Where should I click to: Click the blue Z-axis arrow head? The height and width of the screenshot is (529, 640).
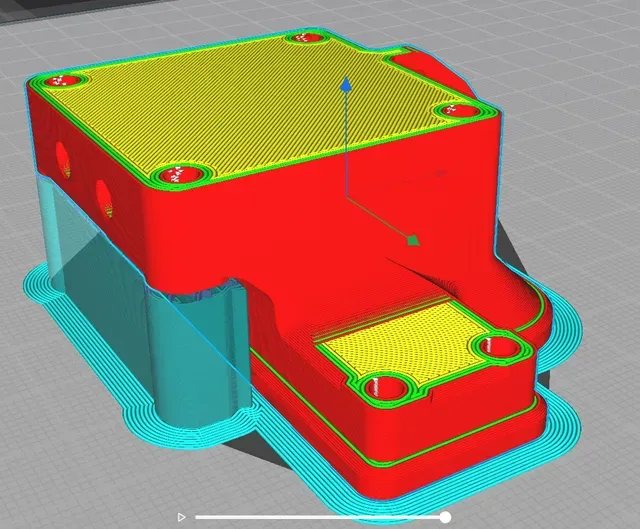[346, 84]
